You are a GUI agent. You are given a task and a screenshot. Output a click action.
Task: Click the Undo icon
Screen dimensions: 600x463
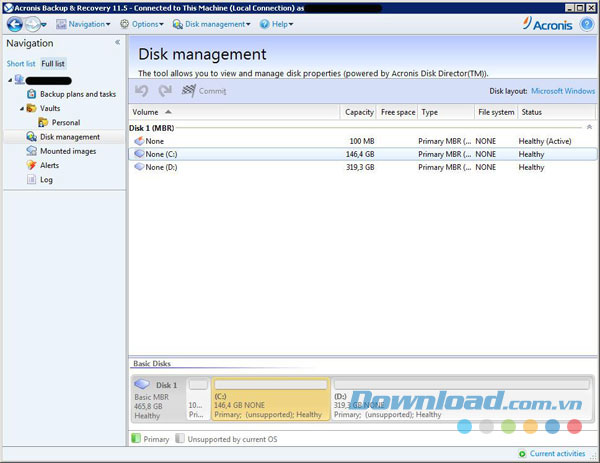[142, 91]
